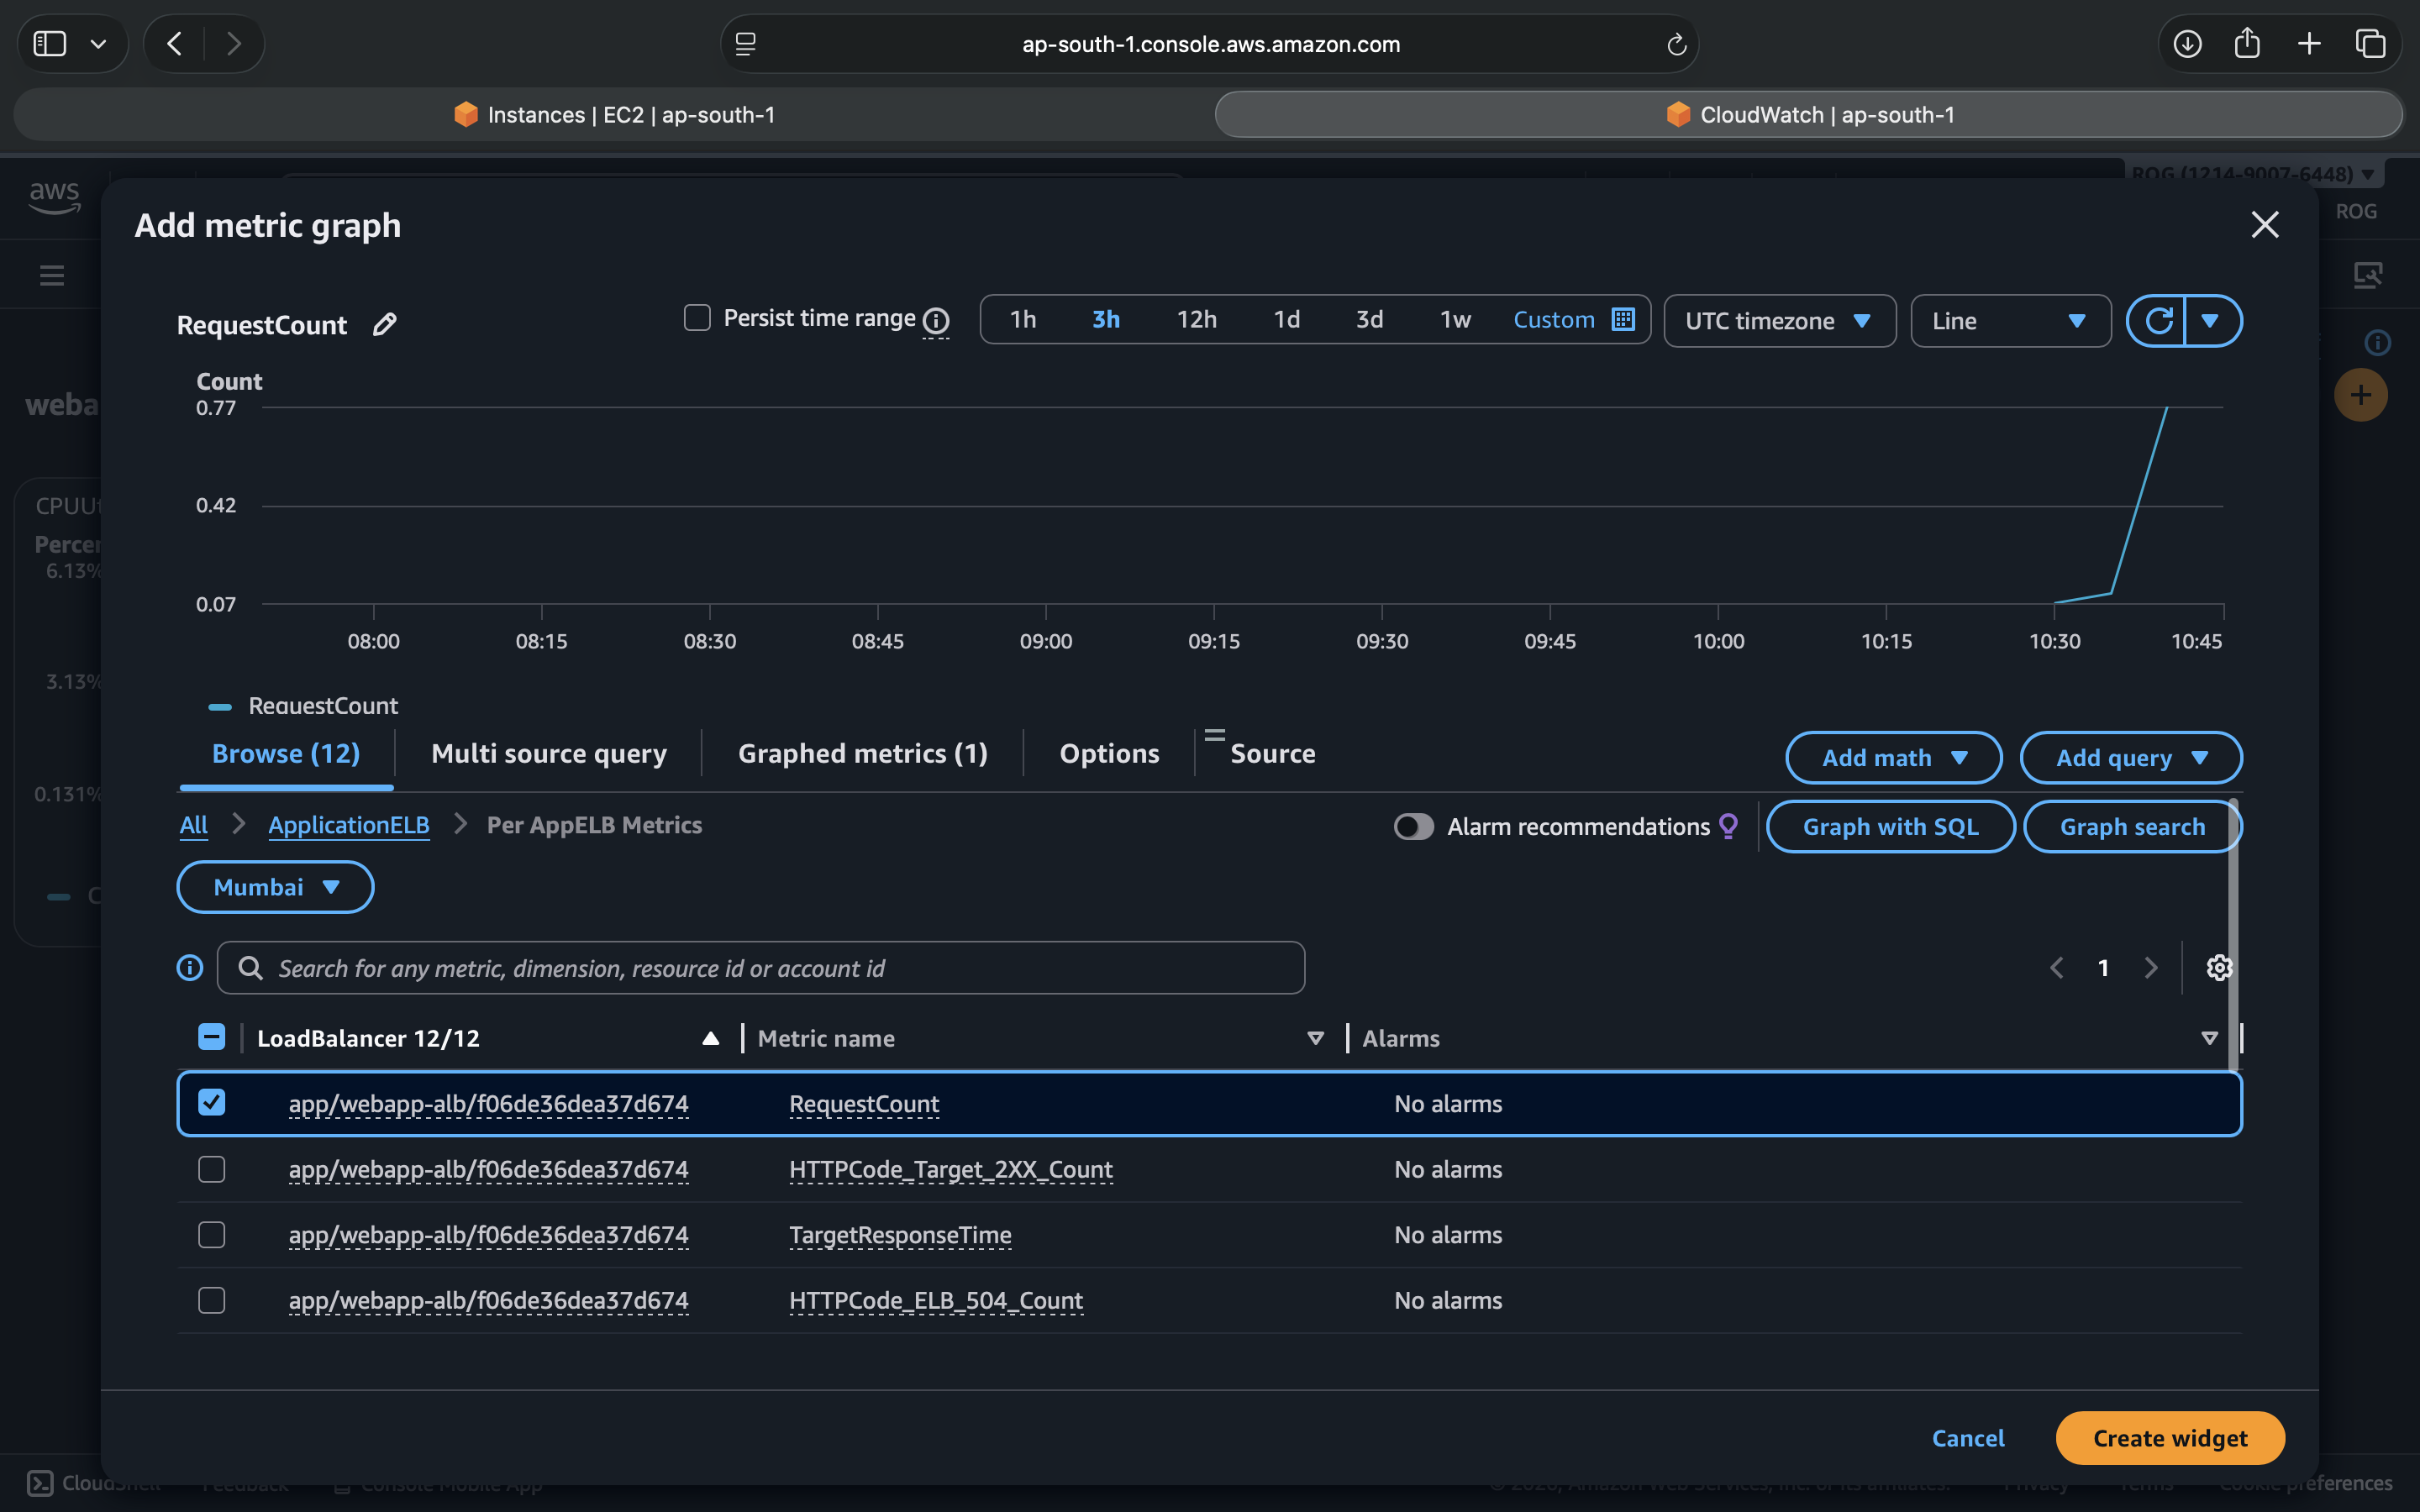Open the Mumbai region dropdown
This screenshot has width=2420, height=1512.
275,887
